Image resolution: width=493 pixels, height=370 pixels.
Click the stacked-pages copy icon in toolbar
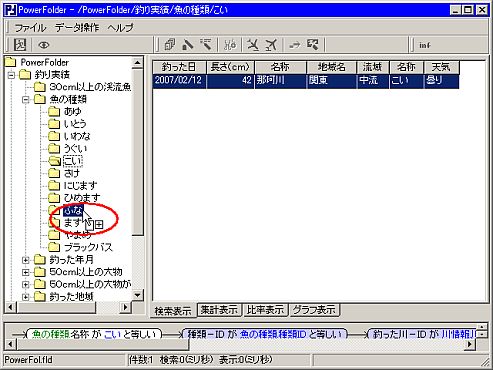[x=169, y=45]
